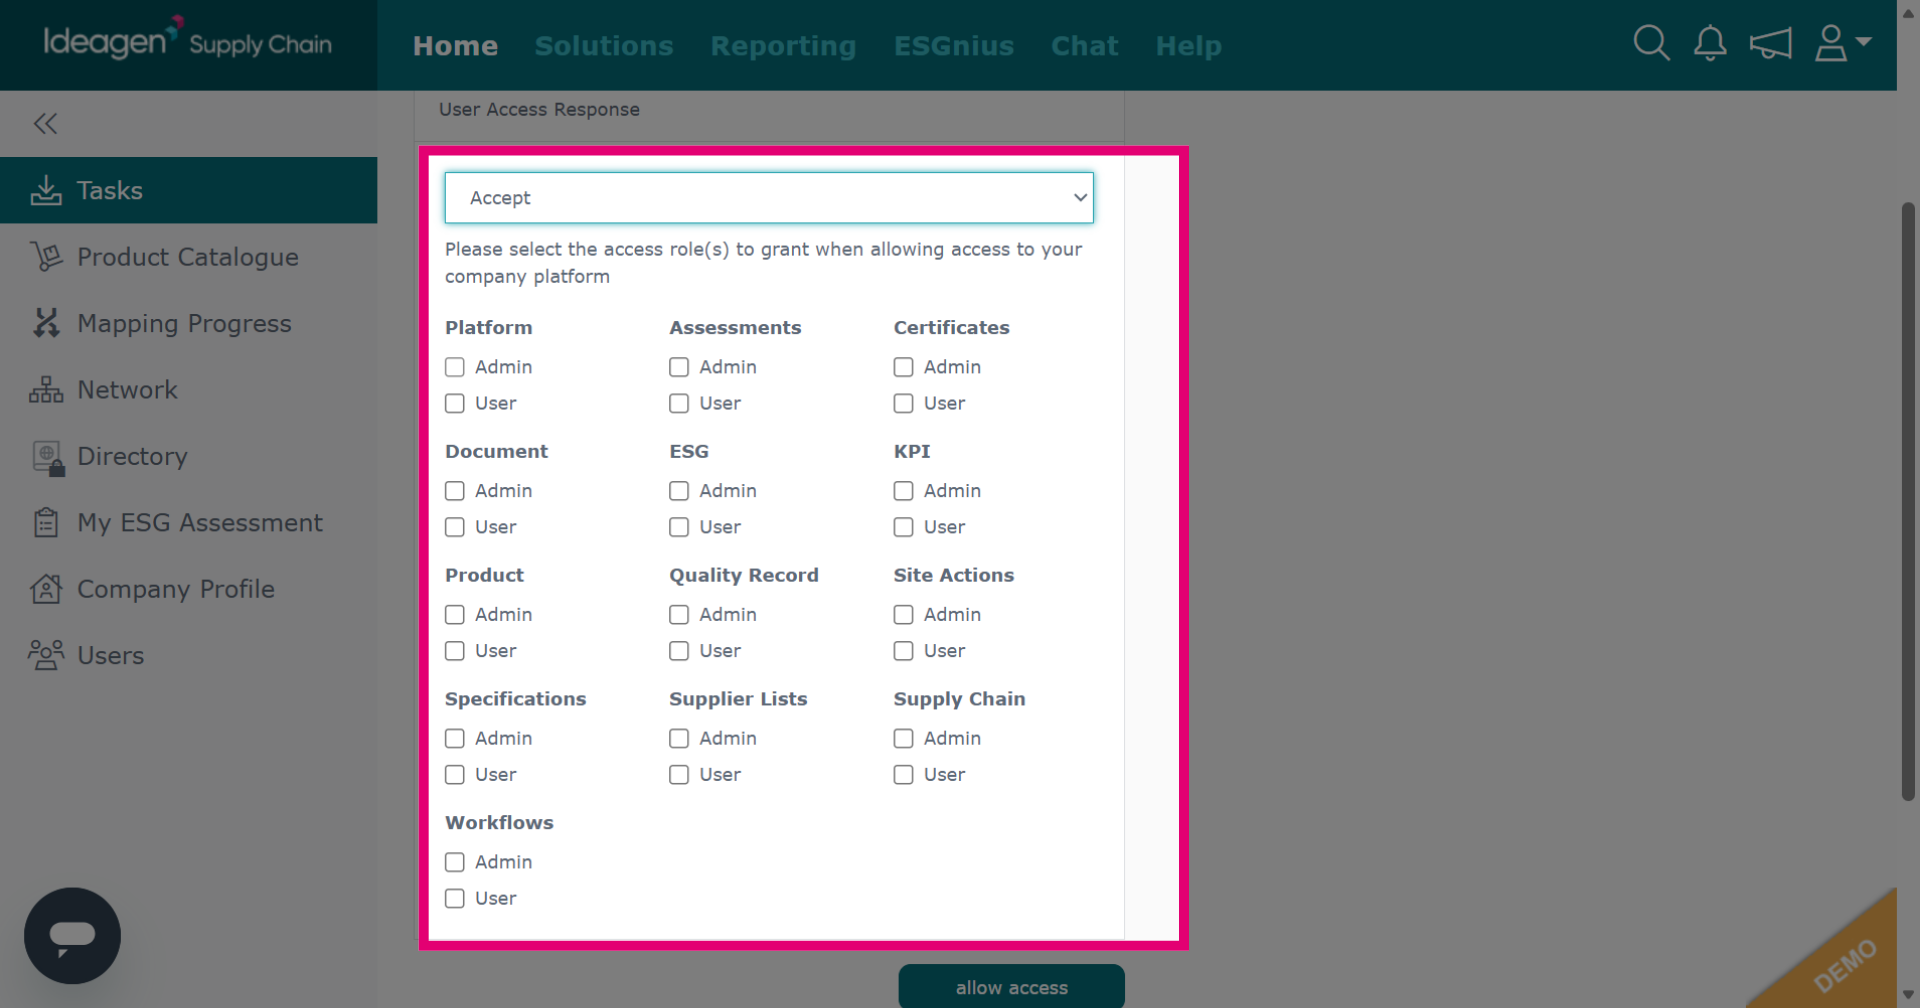Click the Company Profile house icon

pos(46,589)
